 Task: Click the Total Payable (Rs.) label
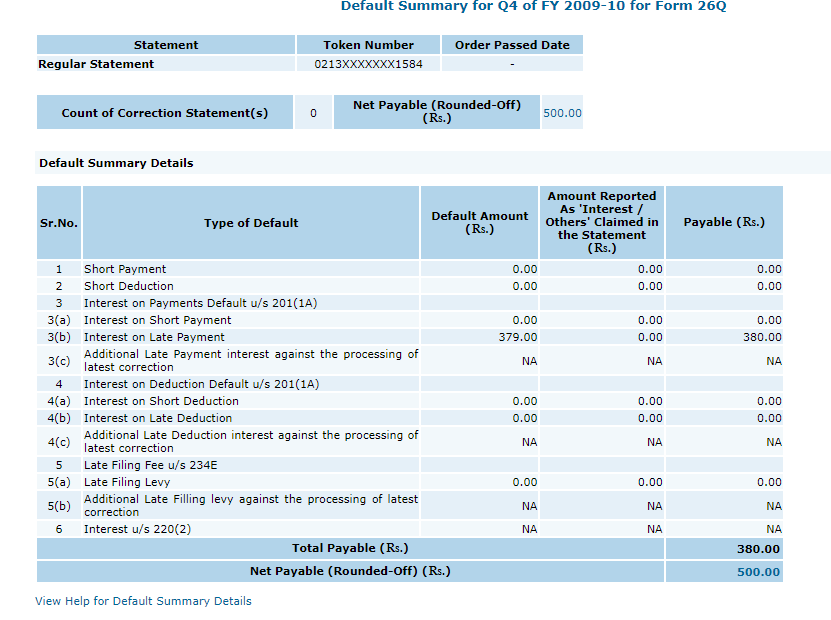point(350,548)
